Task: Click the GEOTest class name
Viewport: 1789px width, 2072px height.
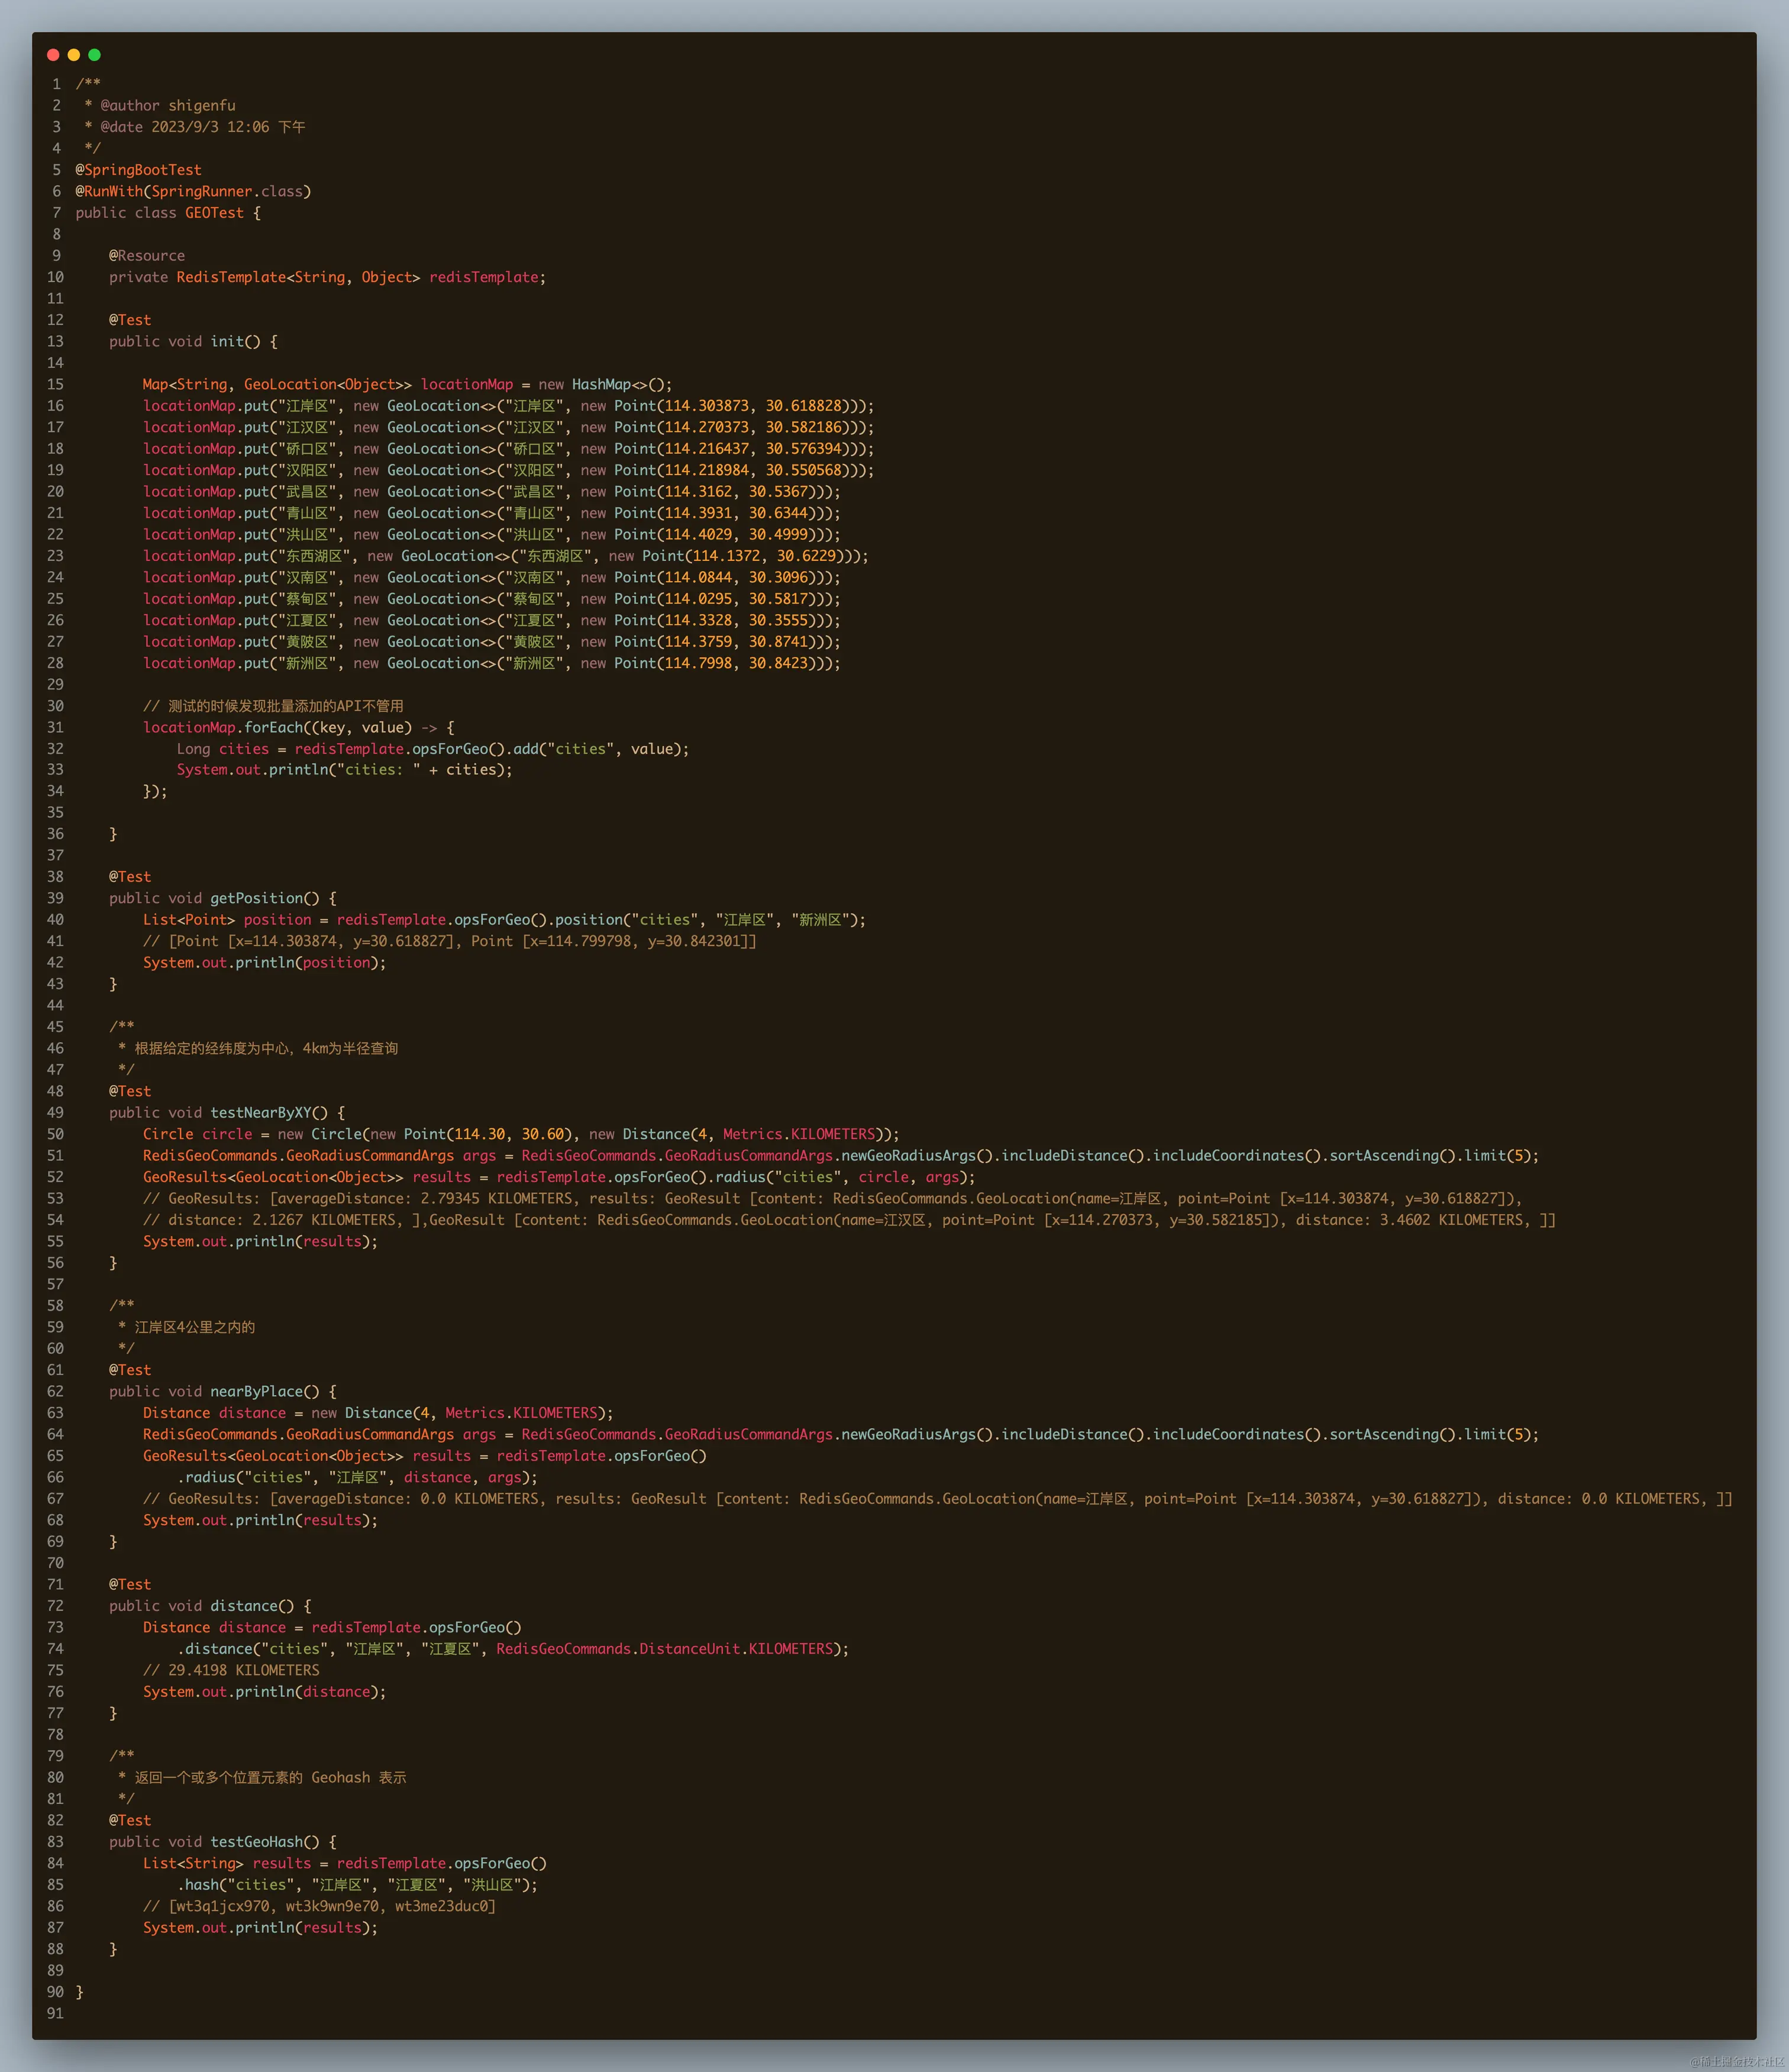Action: (214, 213)
